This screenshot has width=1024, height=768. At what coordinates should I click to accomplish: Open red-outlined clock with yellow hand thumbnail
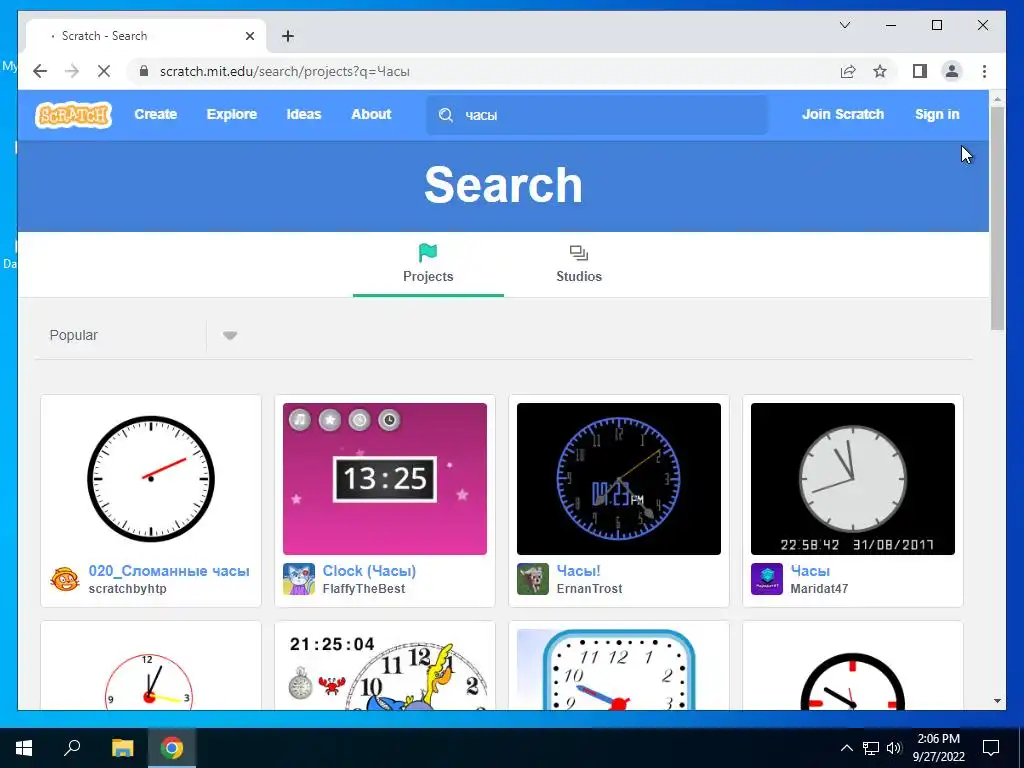(x=151, y=669)
